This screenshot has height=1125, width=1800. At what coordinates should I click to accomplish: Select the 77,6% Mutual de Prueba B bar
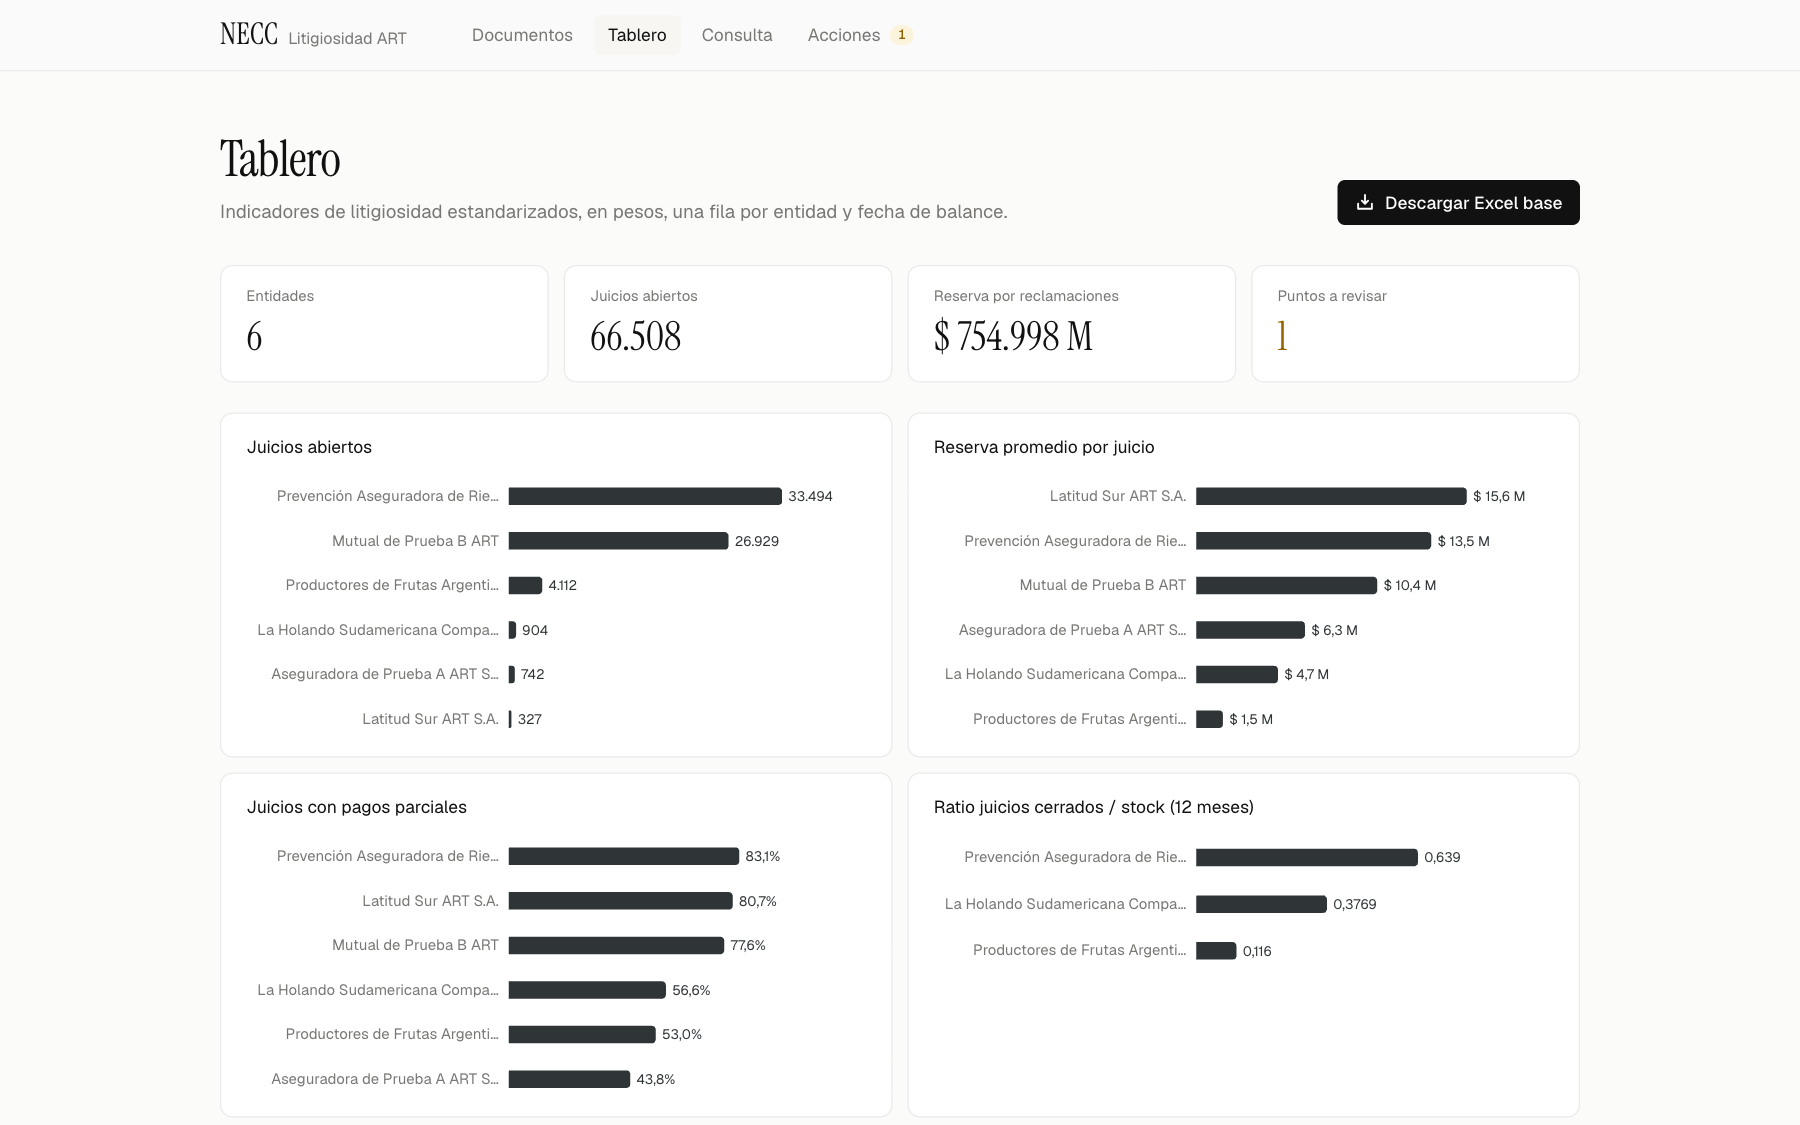pos(616,945)
